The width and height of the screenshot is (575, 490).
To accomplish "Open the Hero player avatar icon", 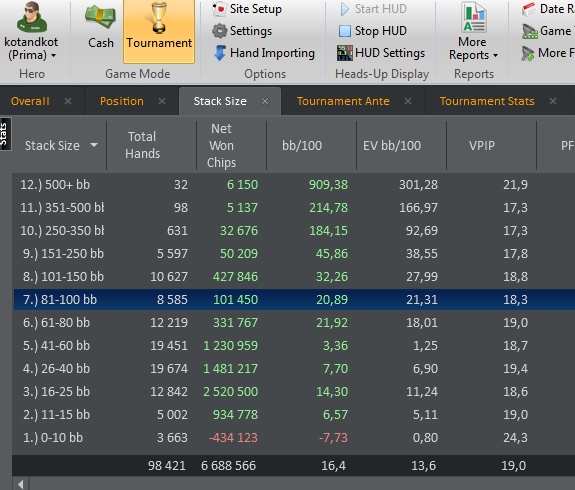I will tap(32, 17).
